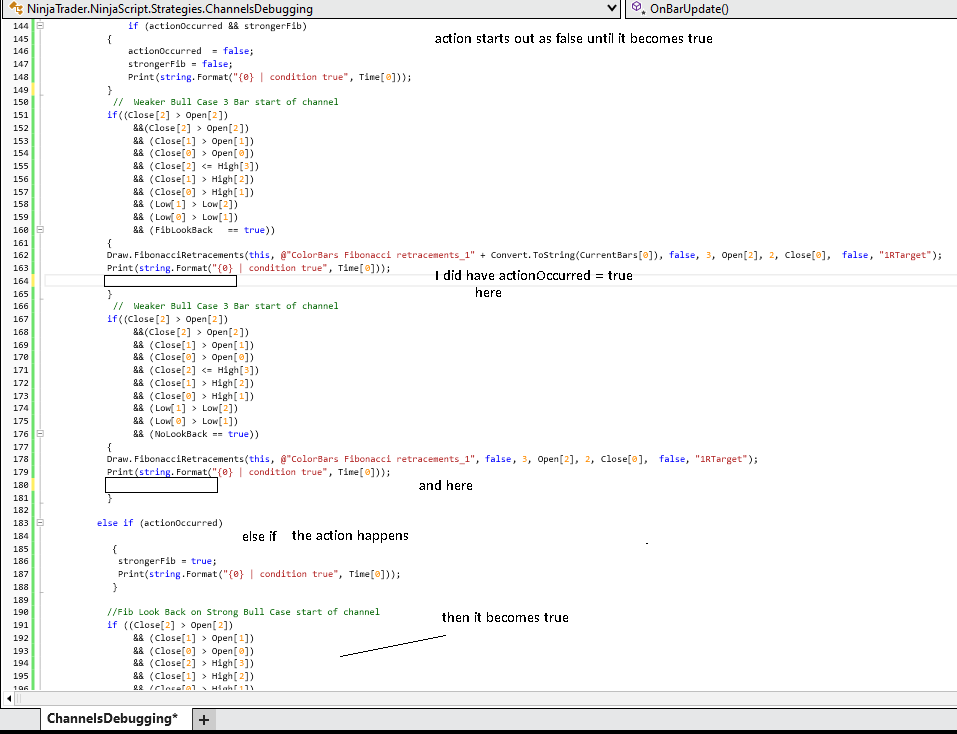
Task: Switch to the ChannelsDebugging* tab
Action: tap(112, 719)
